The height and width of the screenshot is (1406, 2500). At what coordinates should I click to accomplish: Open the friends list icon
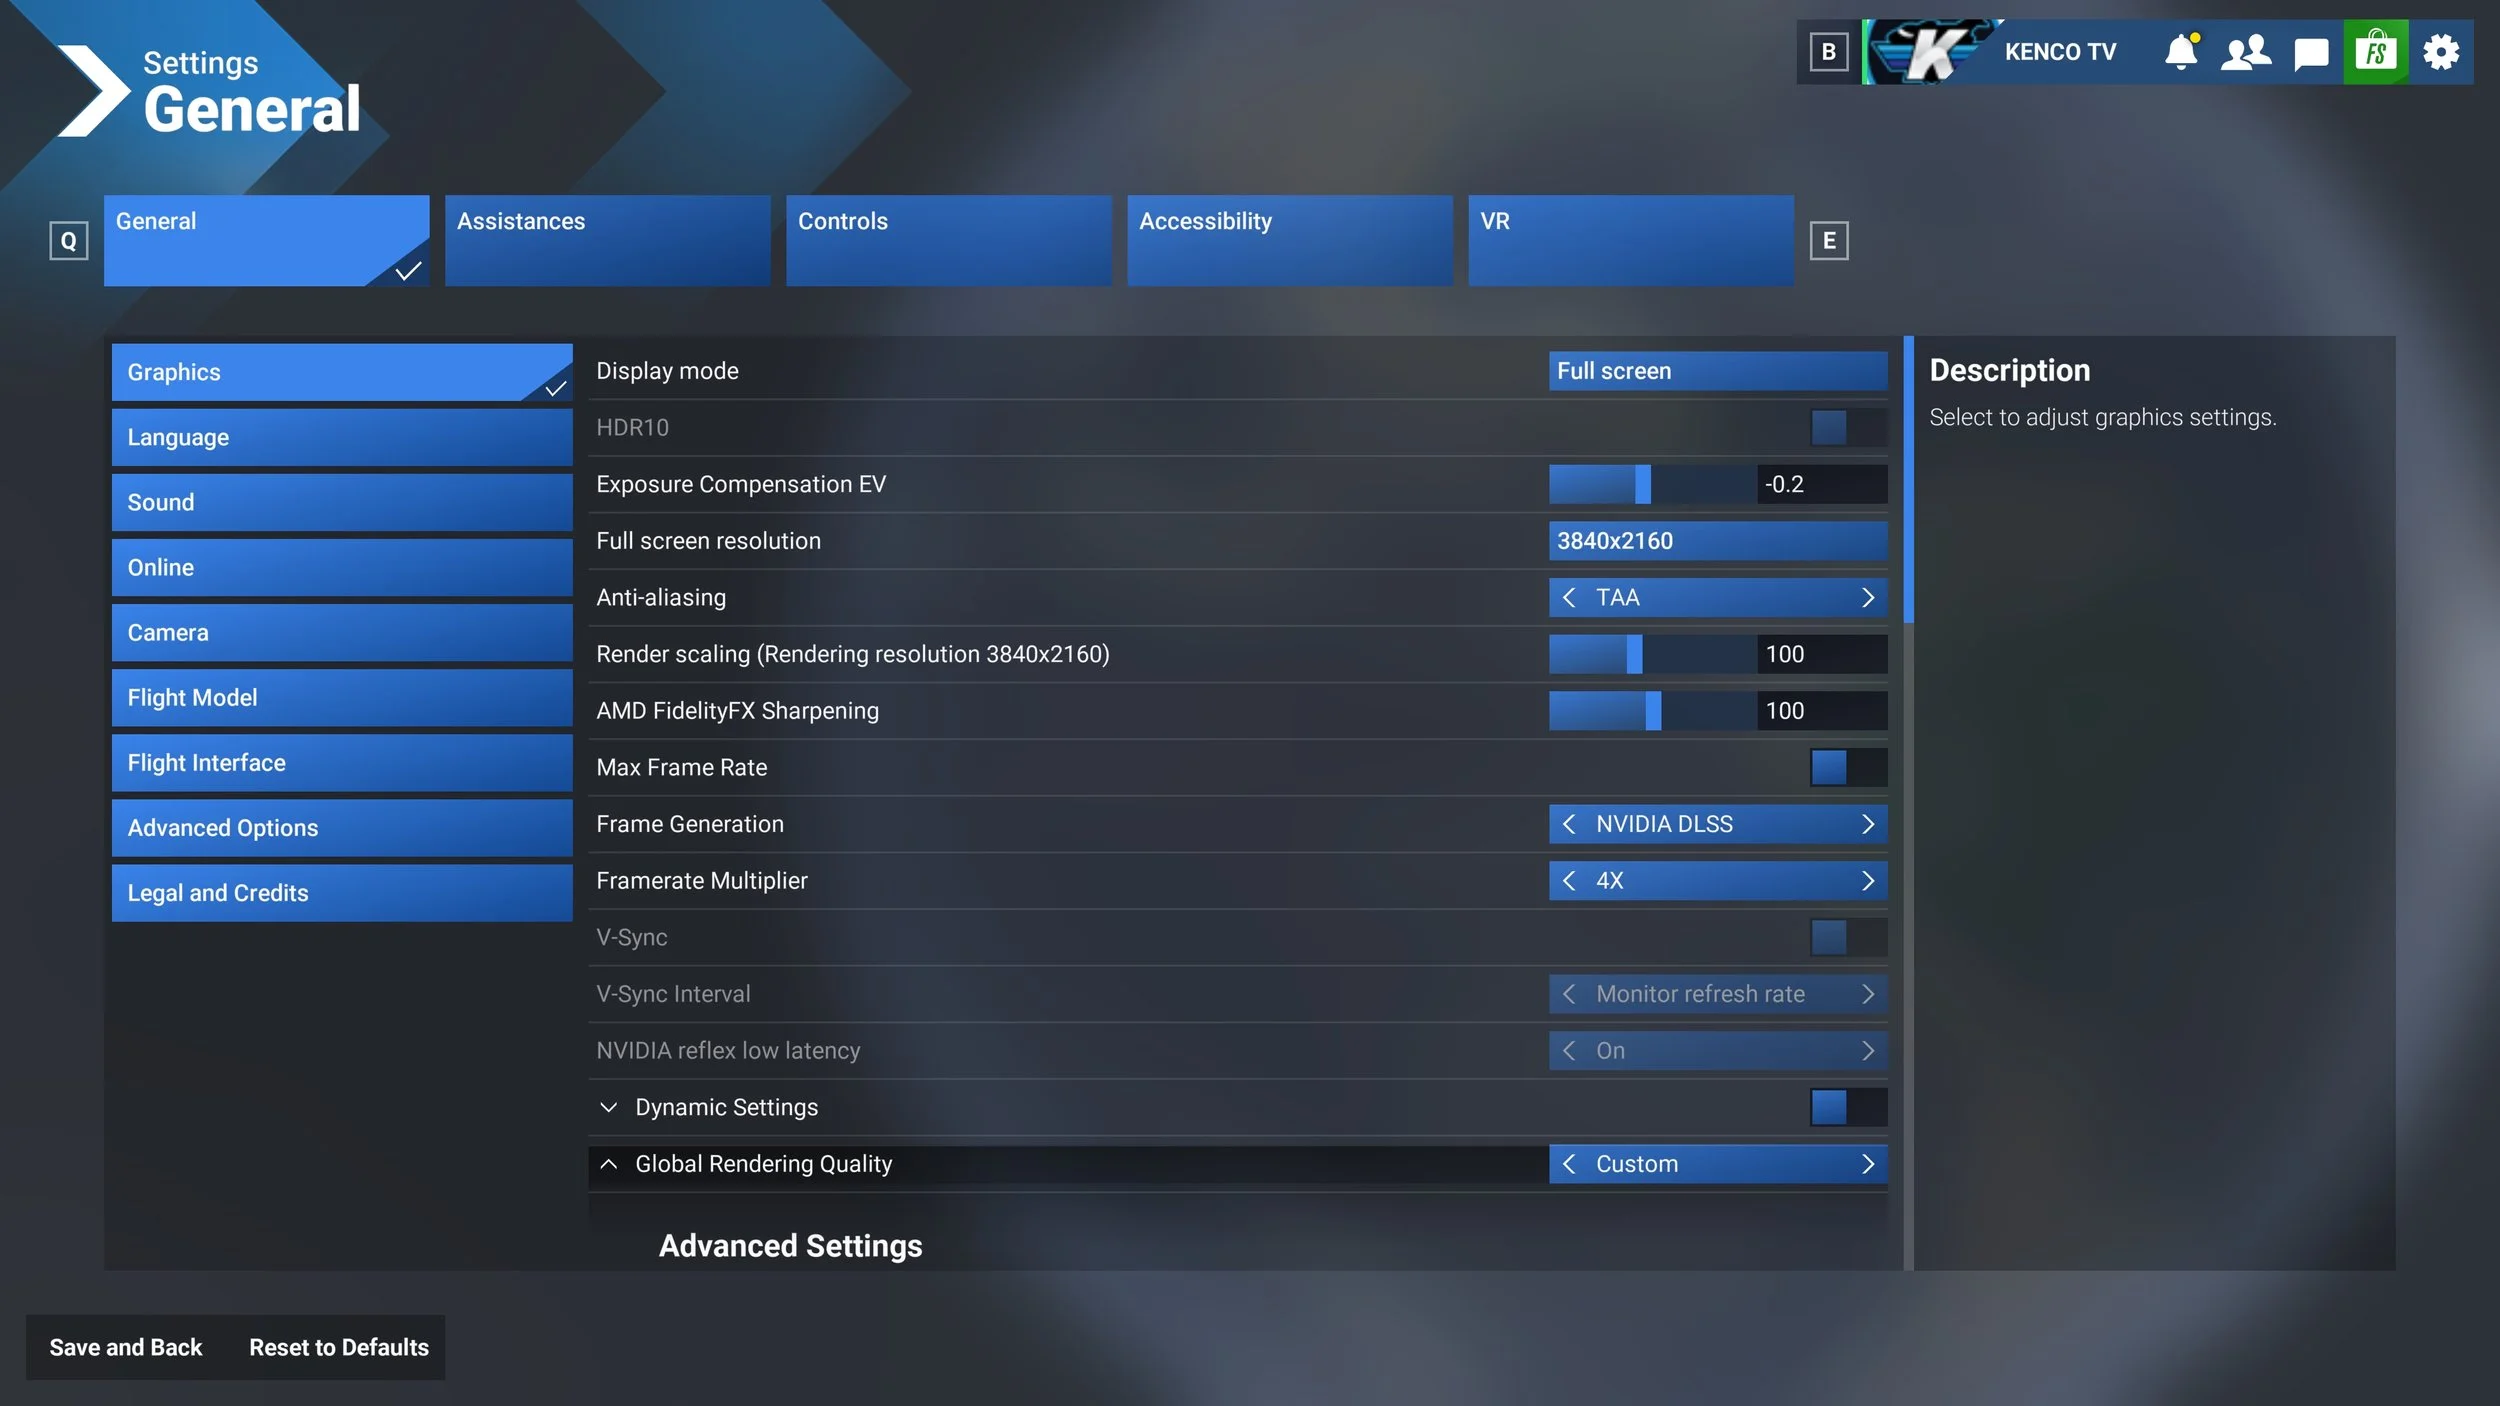(x=2245, y=52)
